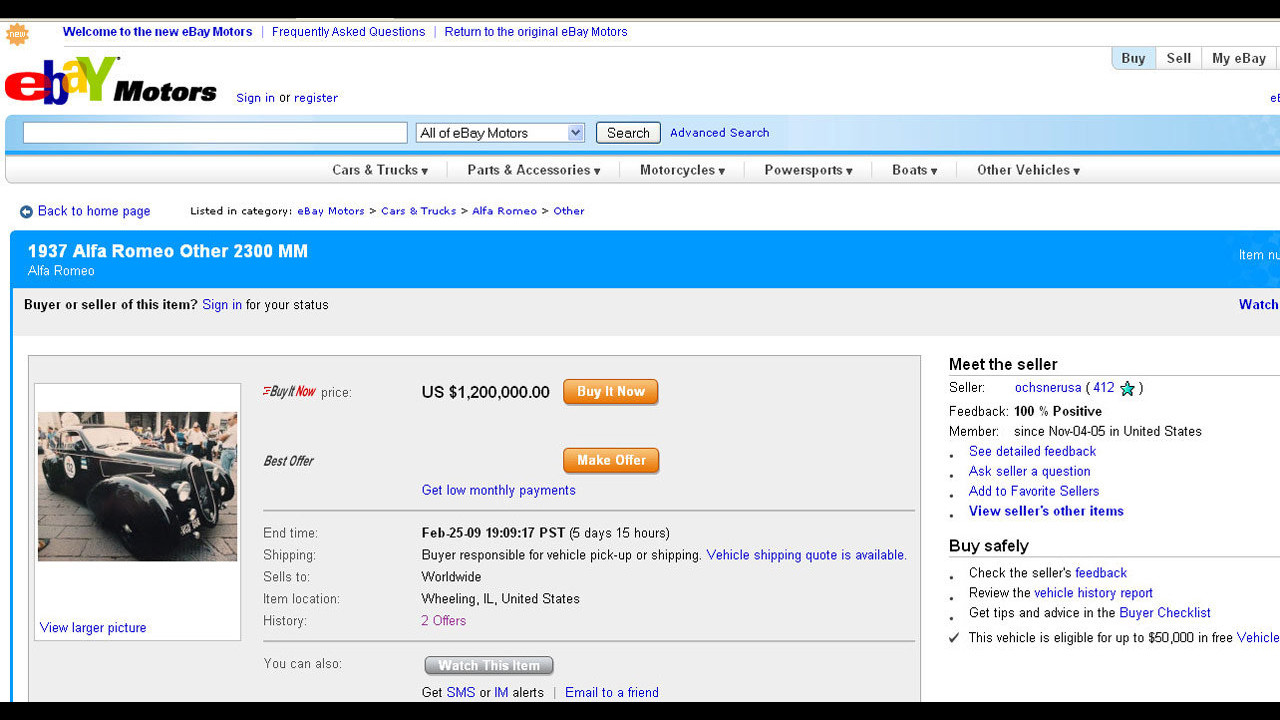
Task: Click the seller's feedback star icon
Action: (x=1127, y=388)
